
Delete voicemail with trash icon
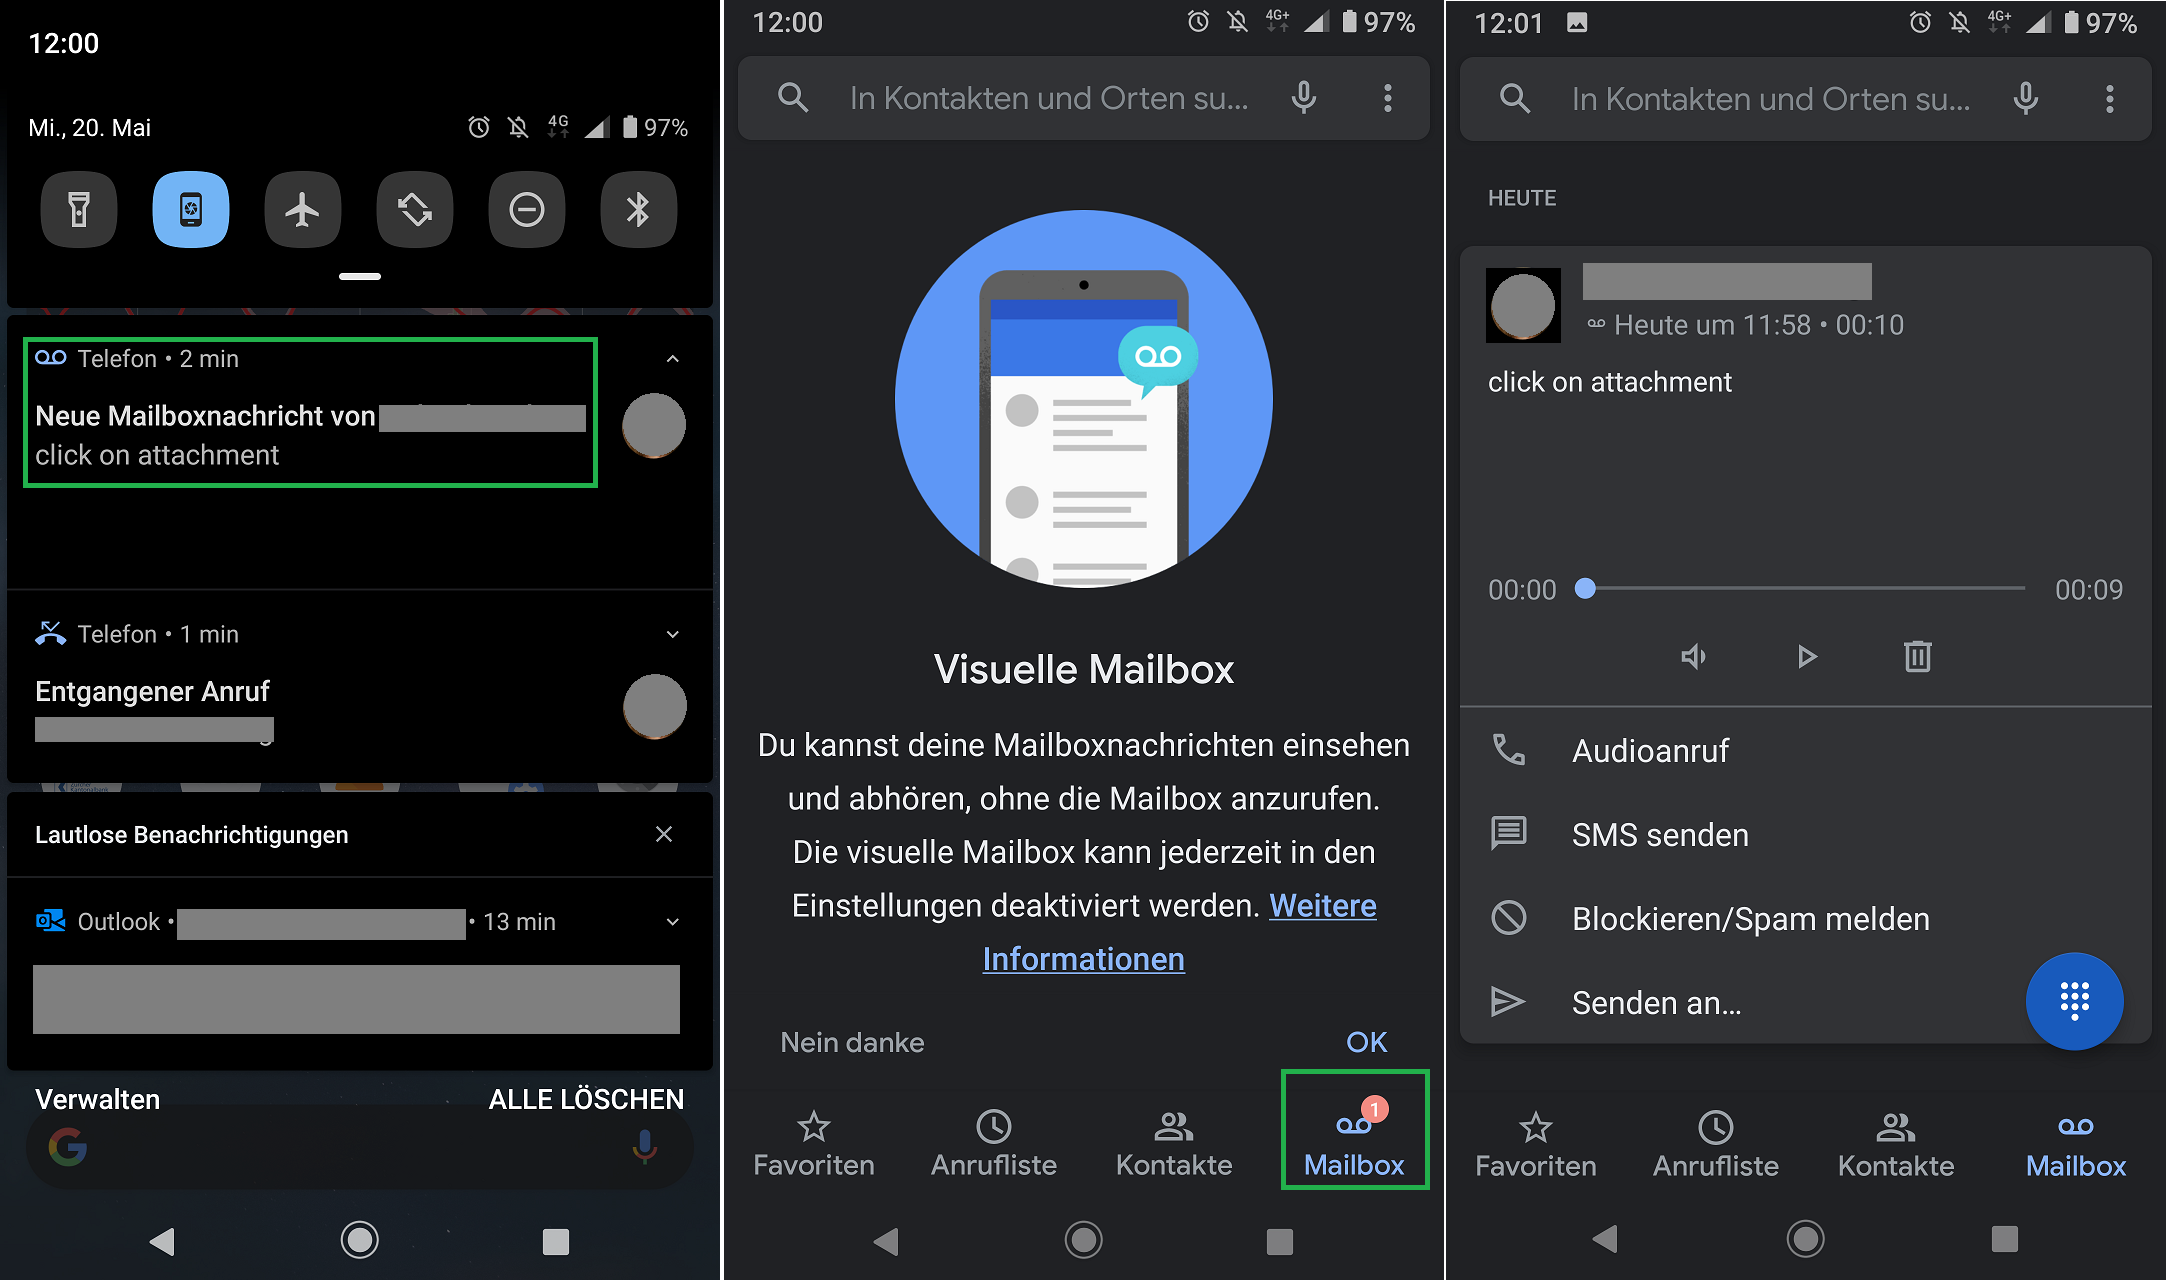coord(1917,657)
